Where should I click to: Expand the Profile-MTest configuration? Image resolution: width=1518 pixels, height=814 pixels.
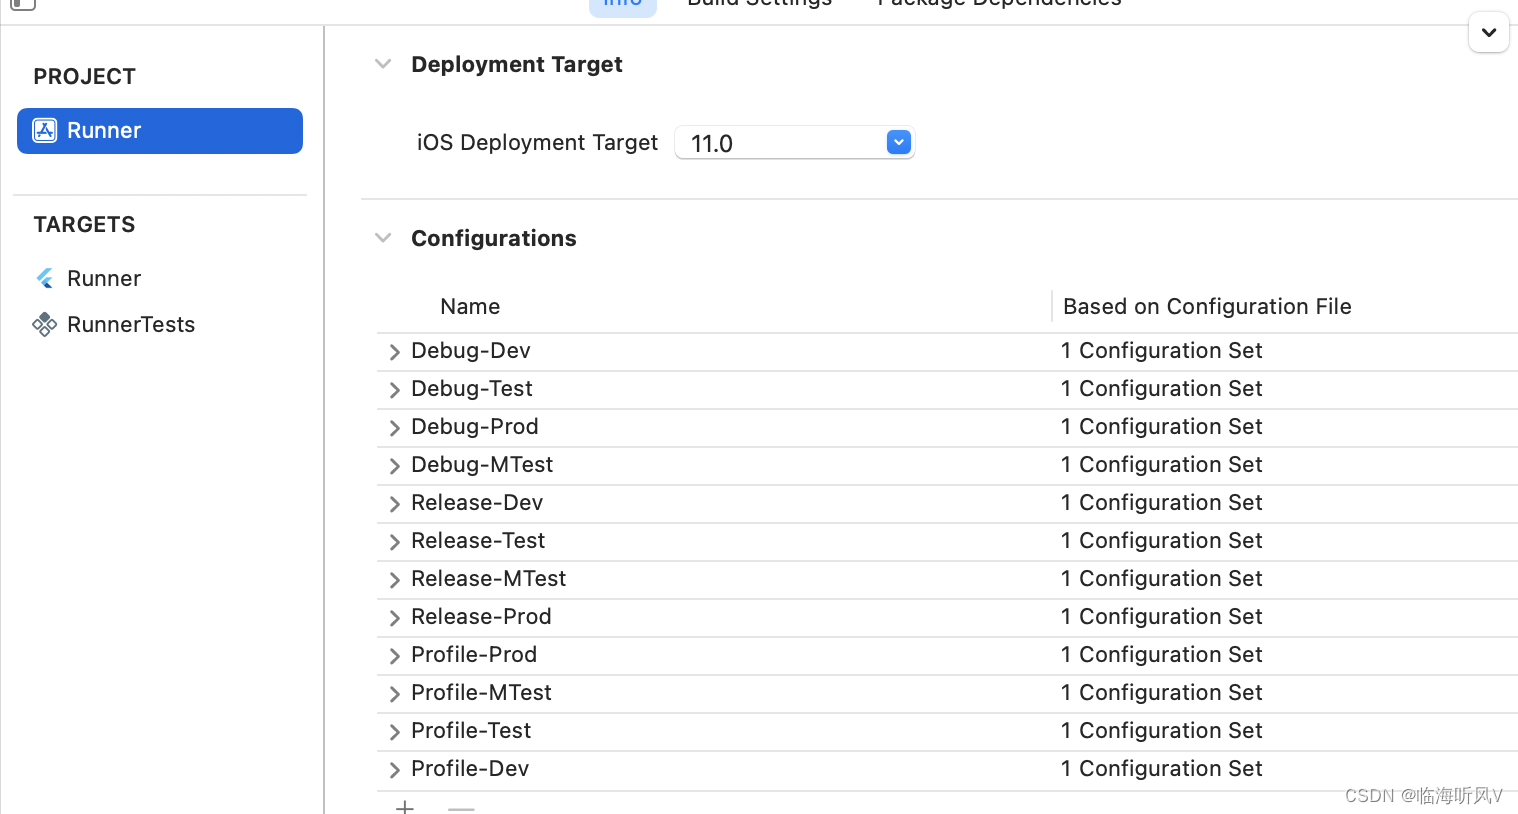[x=394, y=694]
